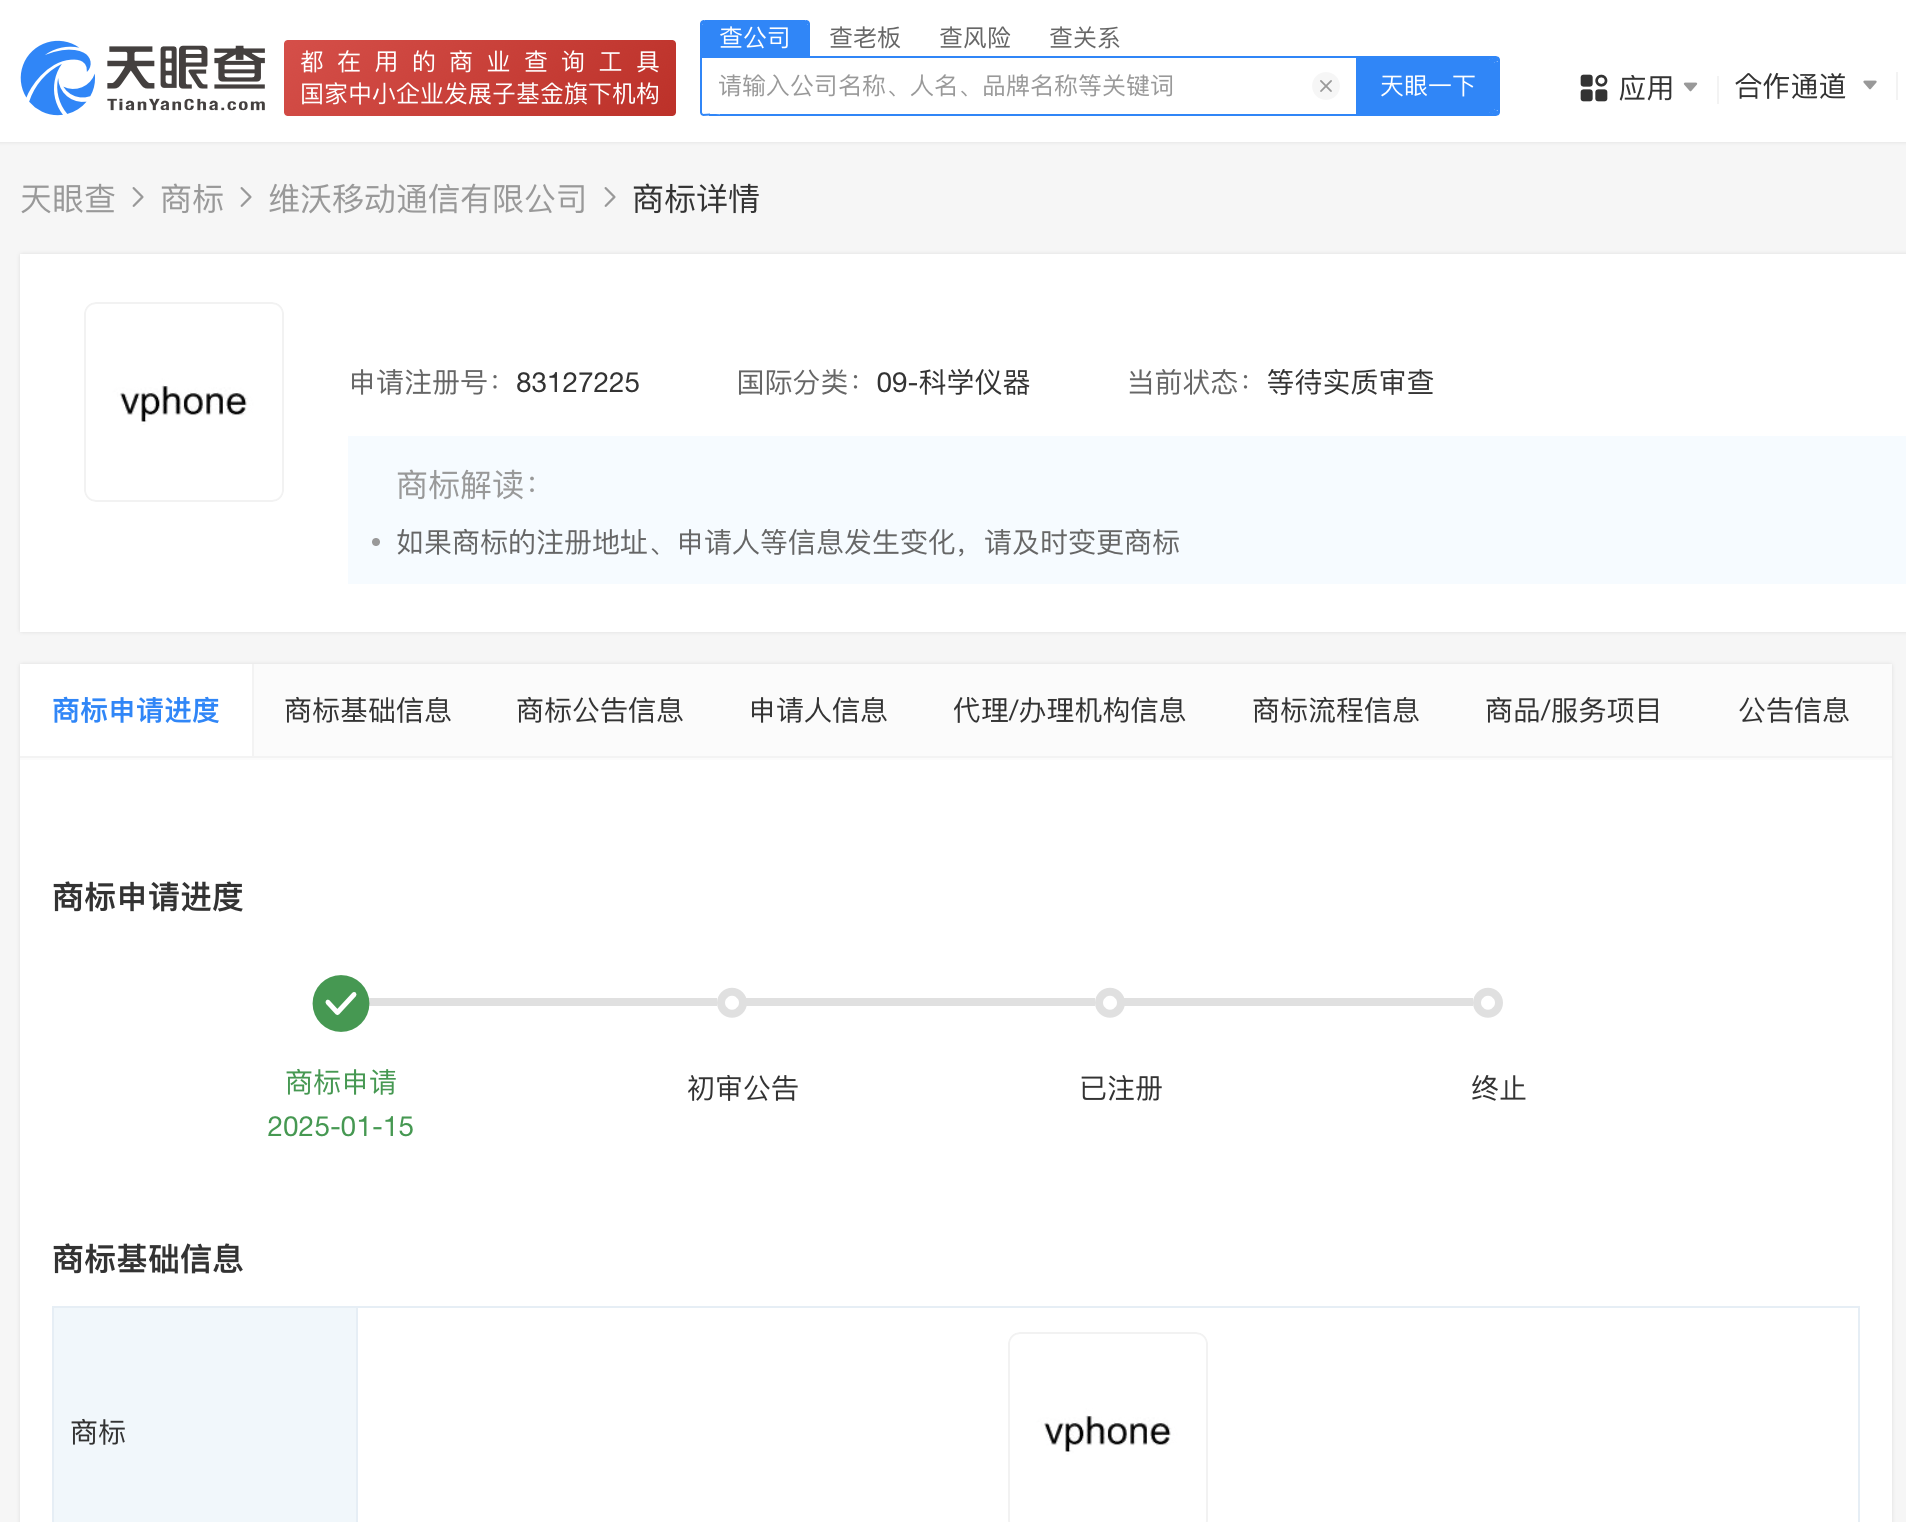
Task: Click the 初审公告 timeline node
Action: pyautogui.click(x=733, y=1003)
